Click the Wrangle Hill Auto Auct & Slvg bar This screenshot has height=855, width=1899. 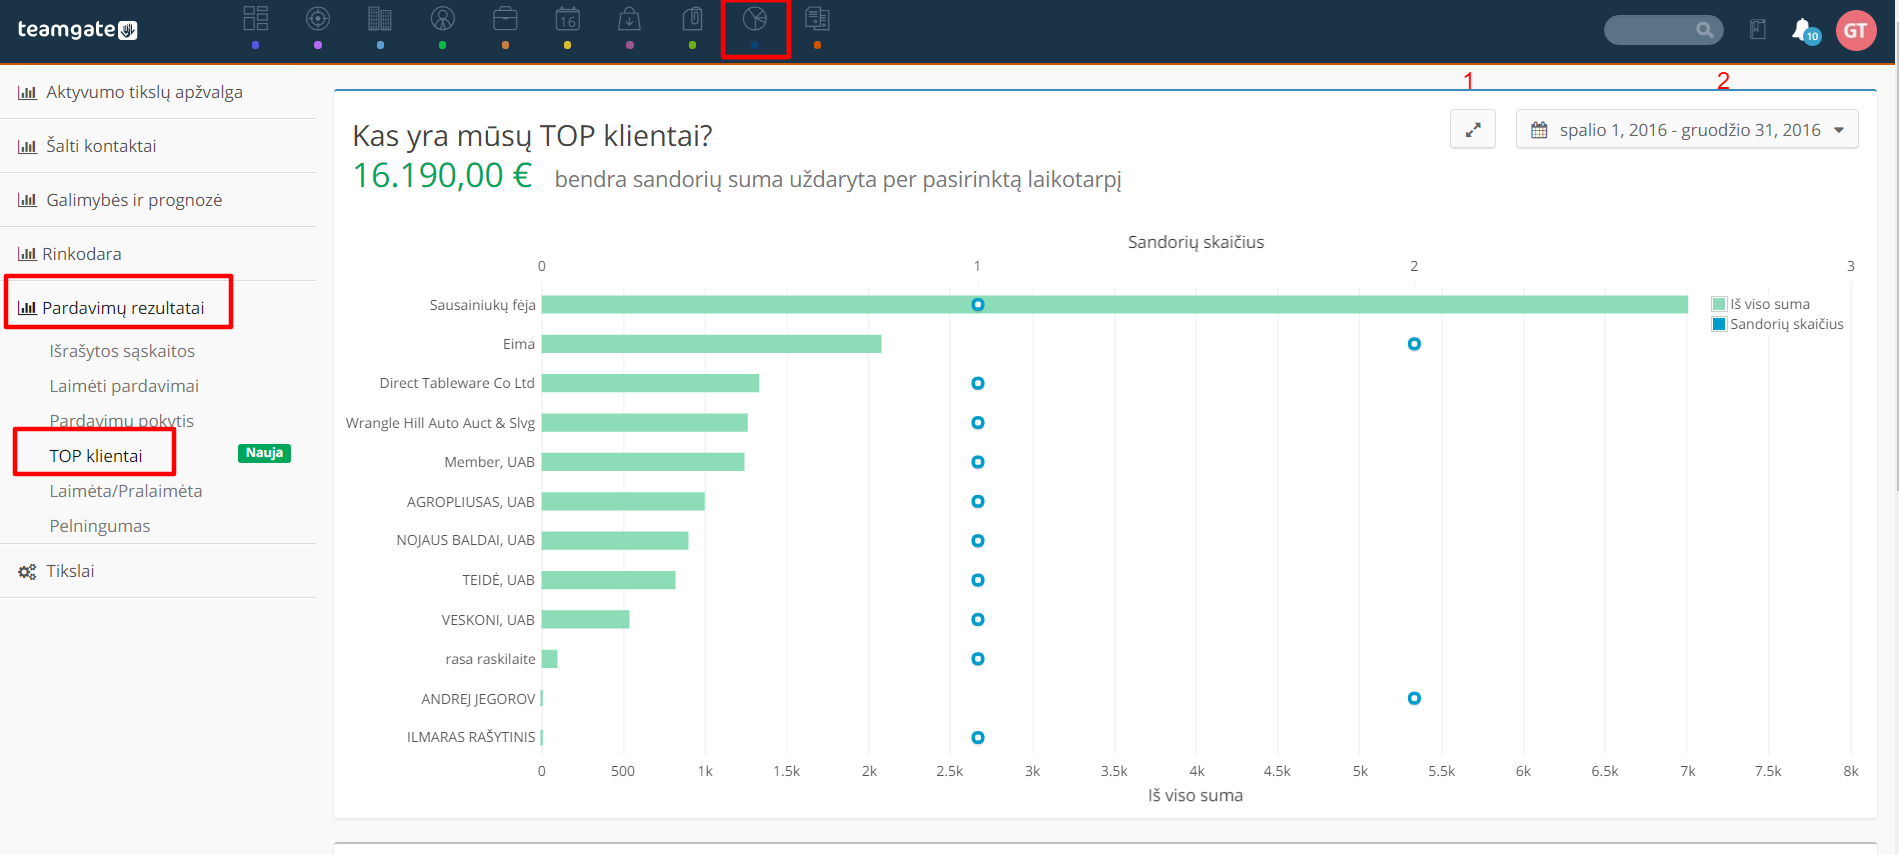pyautogui.click(x=645, y=423)
